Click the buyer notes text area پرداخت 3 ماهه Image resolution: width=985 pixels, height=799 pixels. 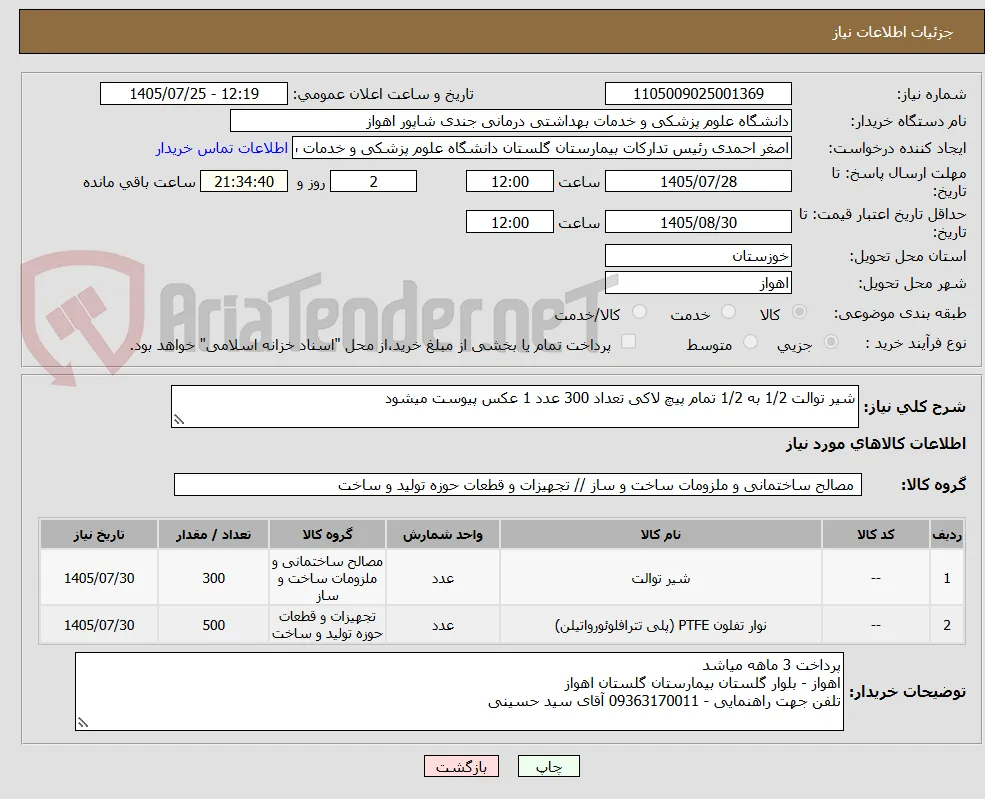pyautogui.click(x=459, y=692)
